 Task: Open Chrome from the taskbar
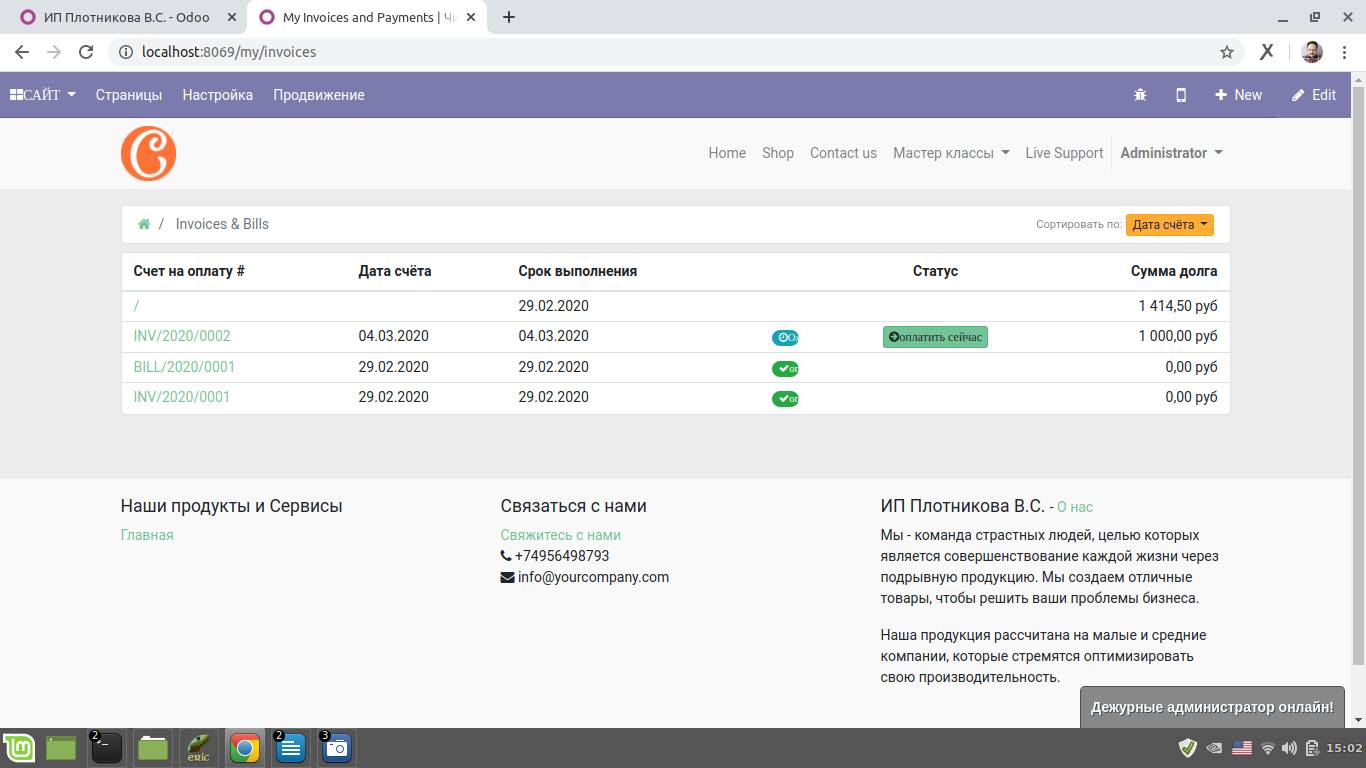[x=244, y=748]
